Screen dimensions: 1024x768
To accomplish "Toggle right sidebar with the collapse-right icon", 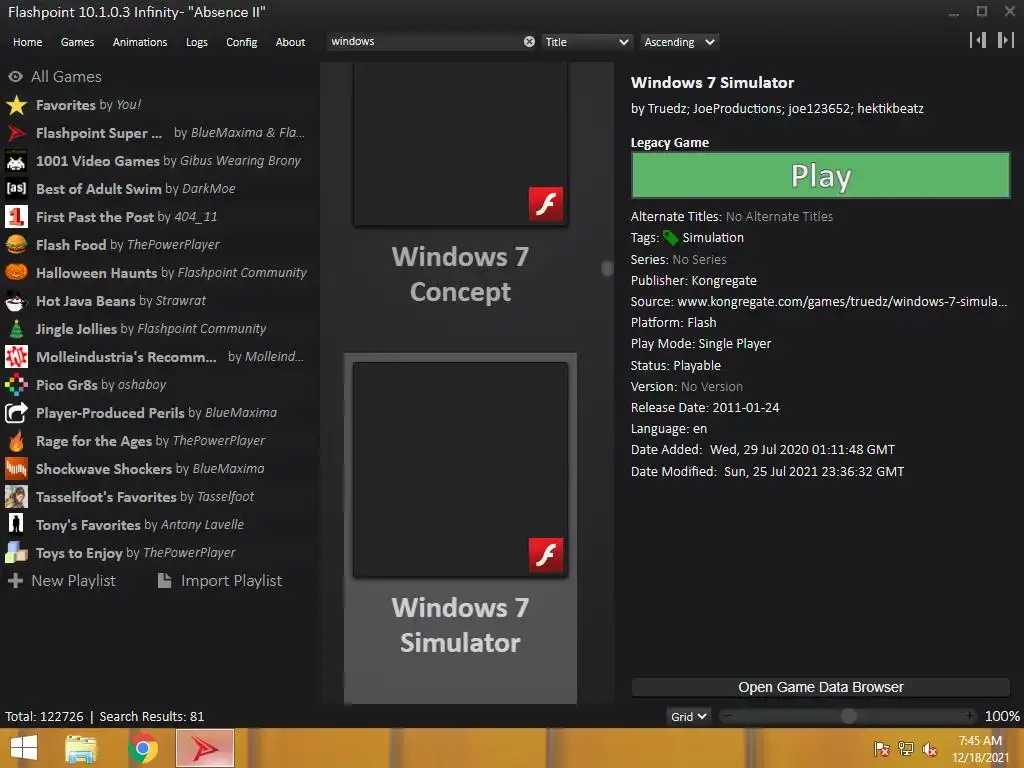I will pyautogui.click(x=1005, y=40).
